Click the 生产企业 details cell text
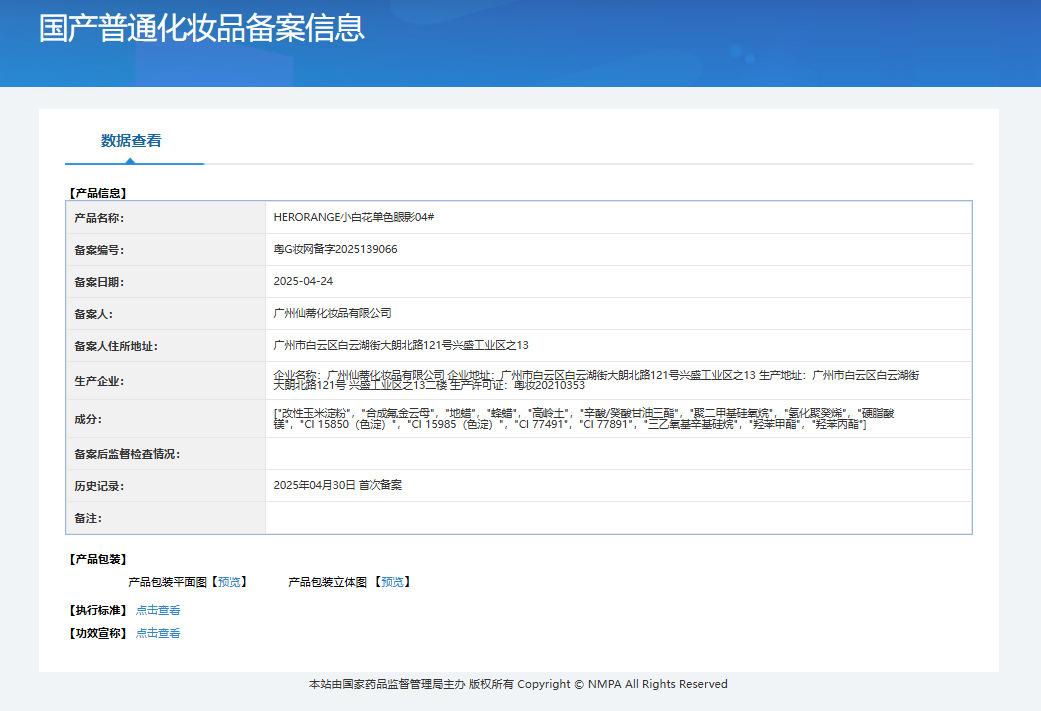1041x711 pixels. (x=596, y=380)
